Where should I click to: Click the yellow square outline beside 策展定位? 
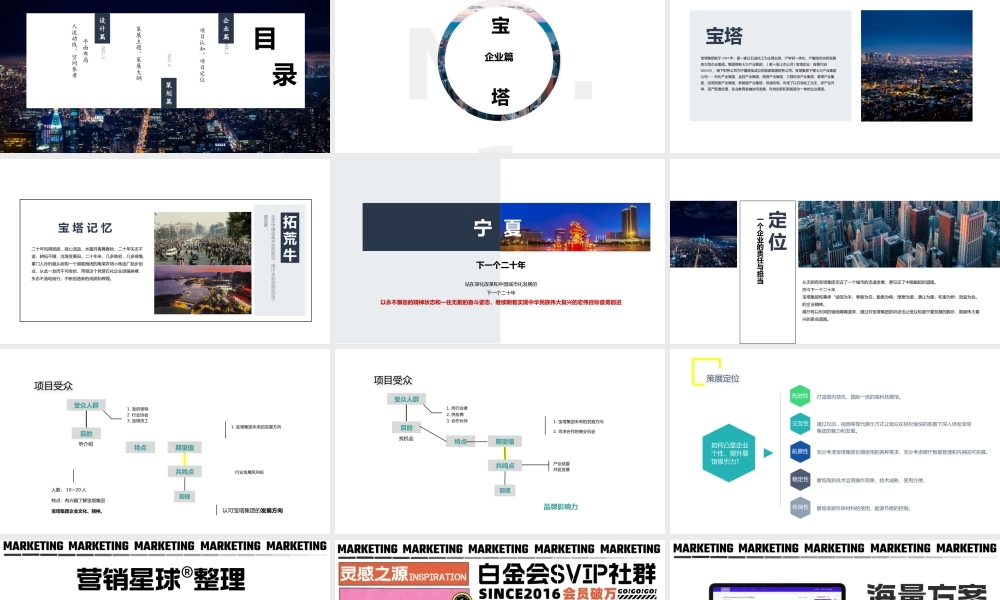[x=706, y=370]
